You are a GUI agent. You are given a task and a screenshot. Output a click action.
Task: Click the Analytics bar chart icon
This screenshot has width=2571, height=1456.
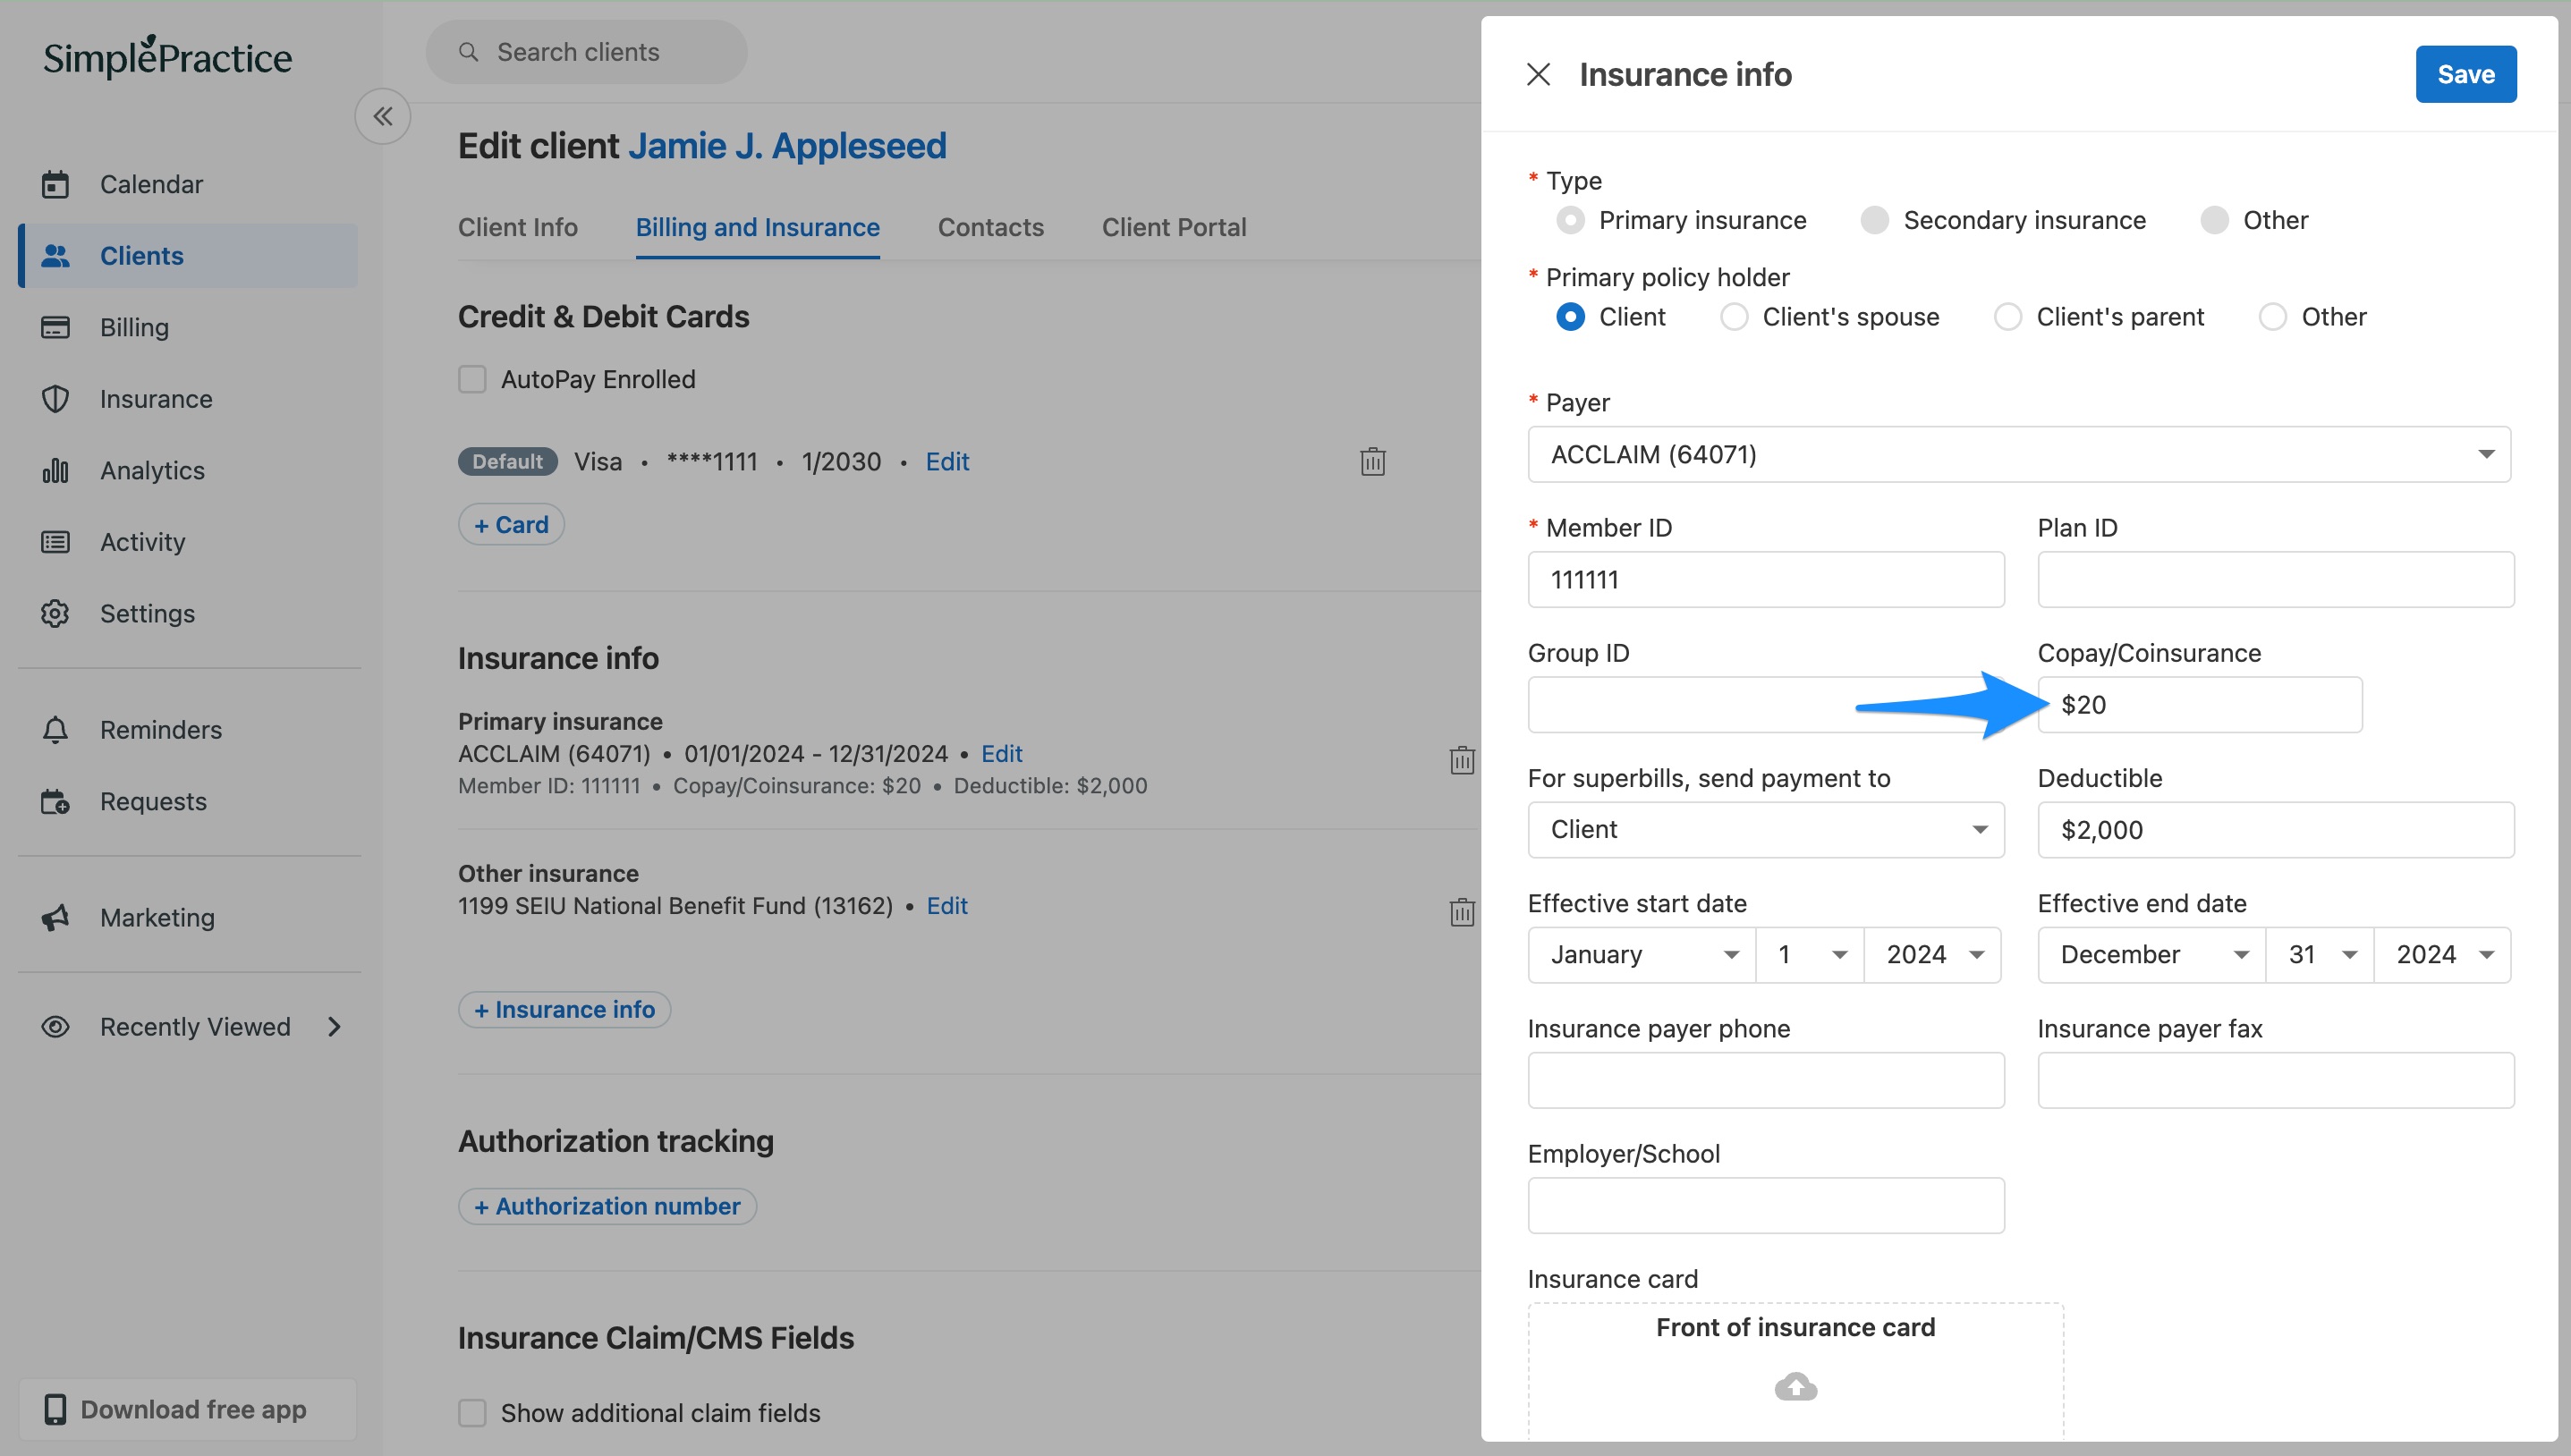point(55,470)
